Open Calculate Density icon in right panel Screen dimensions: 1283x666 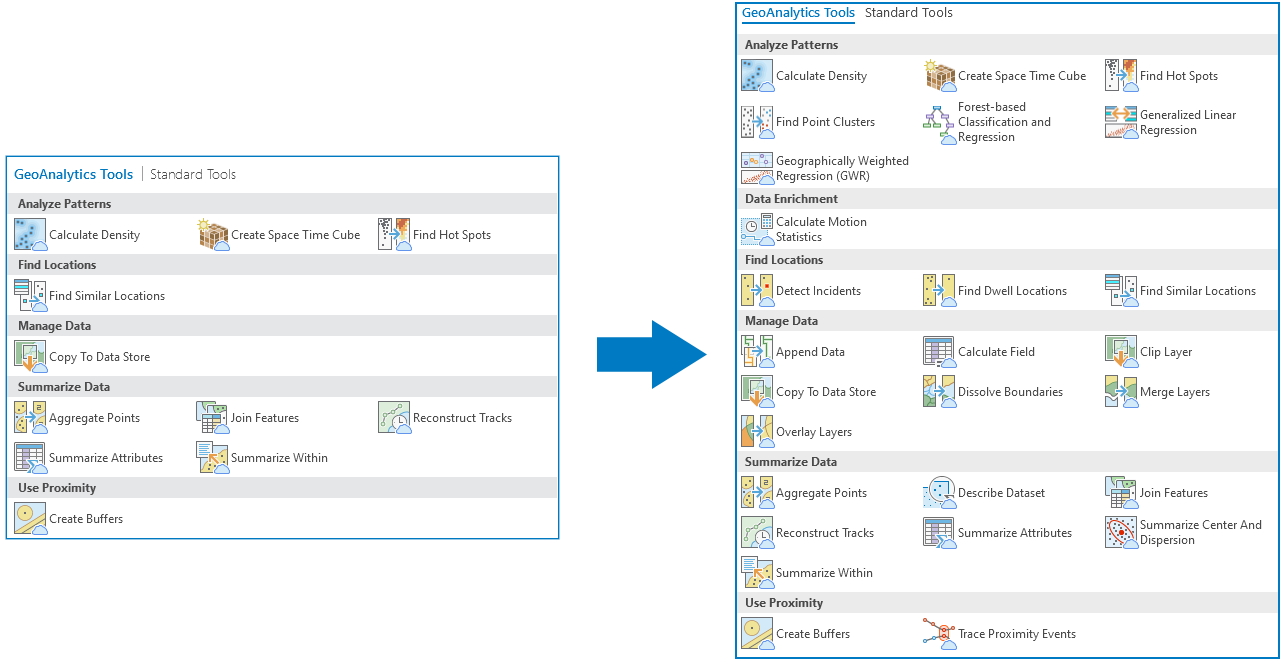(x=757, y=76)
